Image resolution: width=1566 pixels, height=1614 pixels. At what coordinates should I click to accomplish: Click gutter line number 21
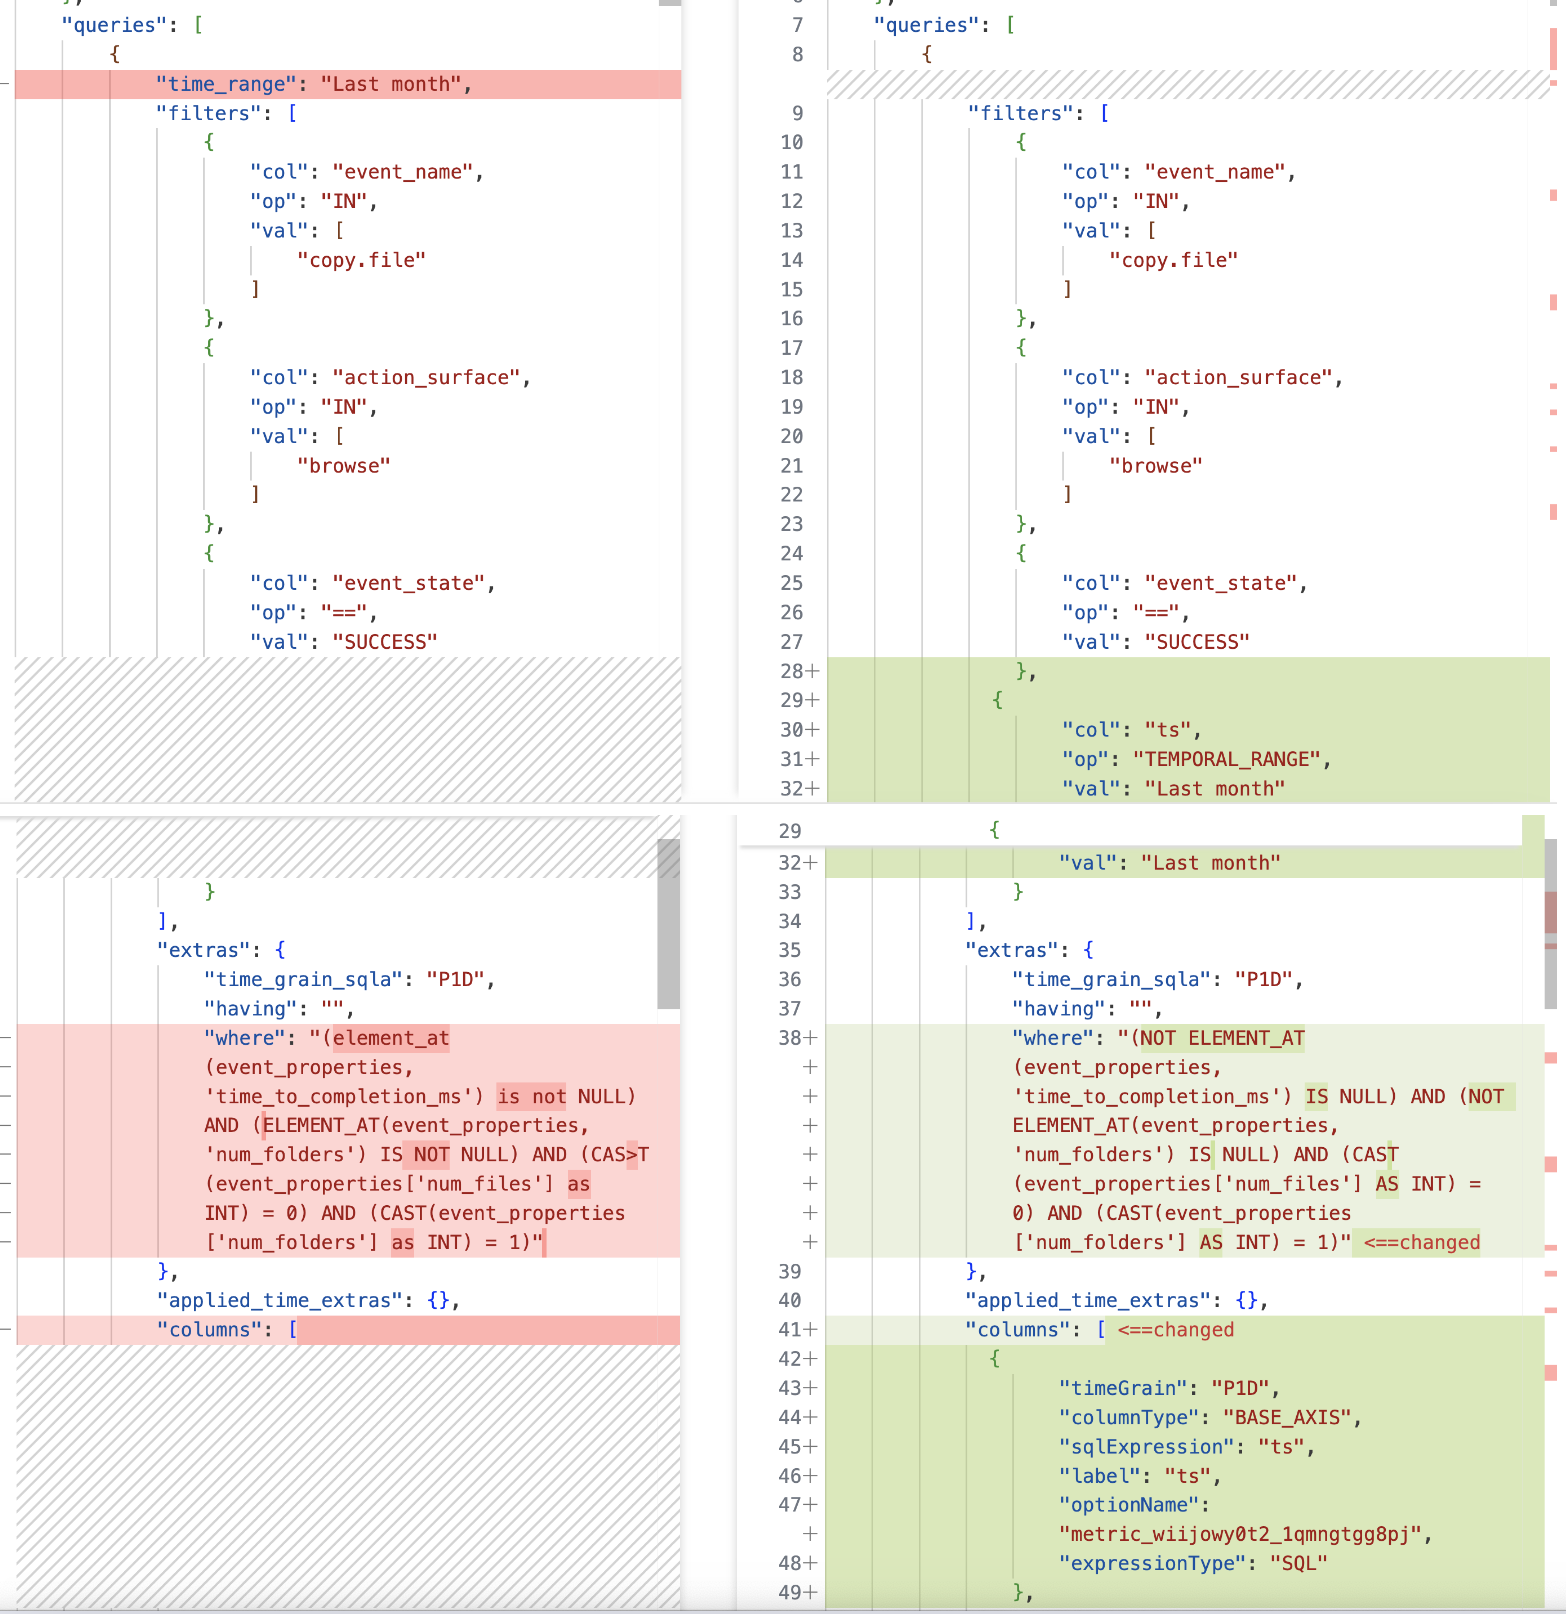[x=792, y=465]
